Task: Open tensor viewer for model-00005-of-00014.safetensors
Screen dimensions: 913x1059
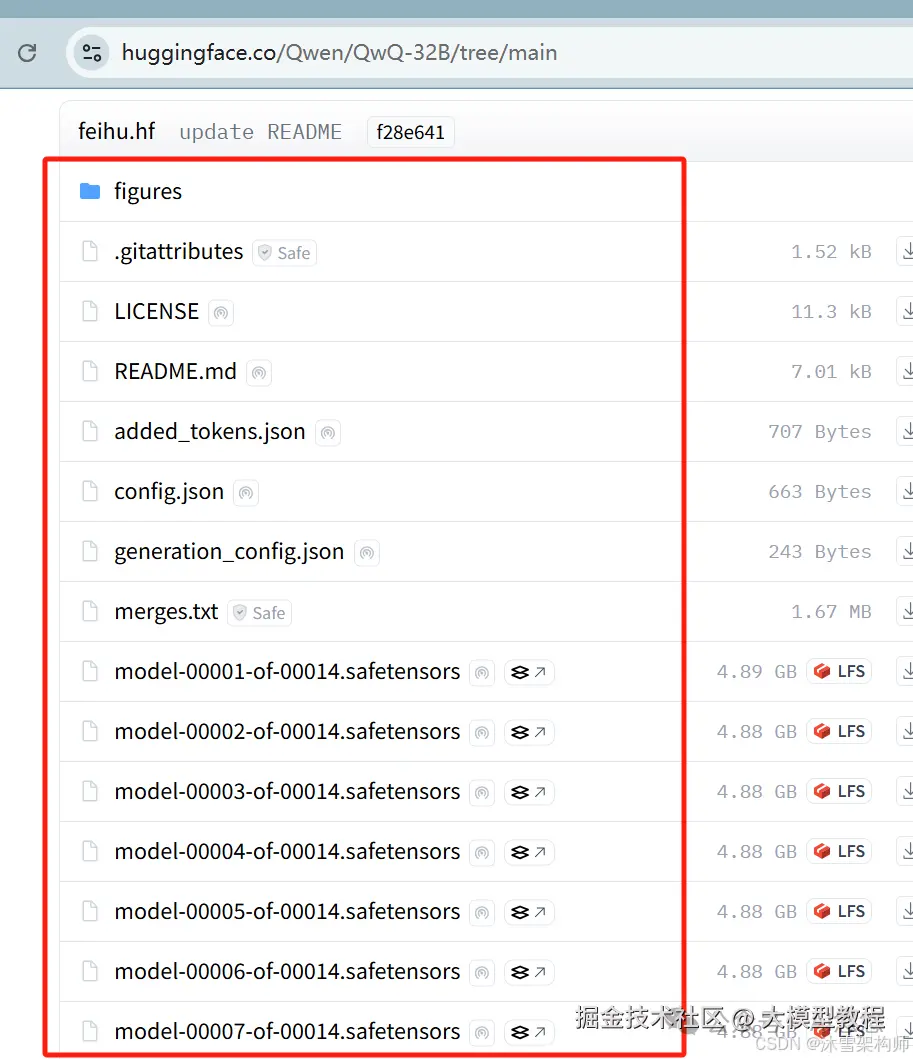Action: coord(529,912)
